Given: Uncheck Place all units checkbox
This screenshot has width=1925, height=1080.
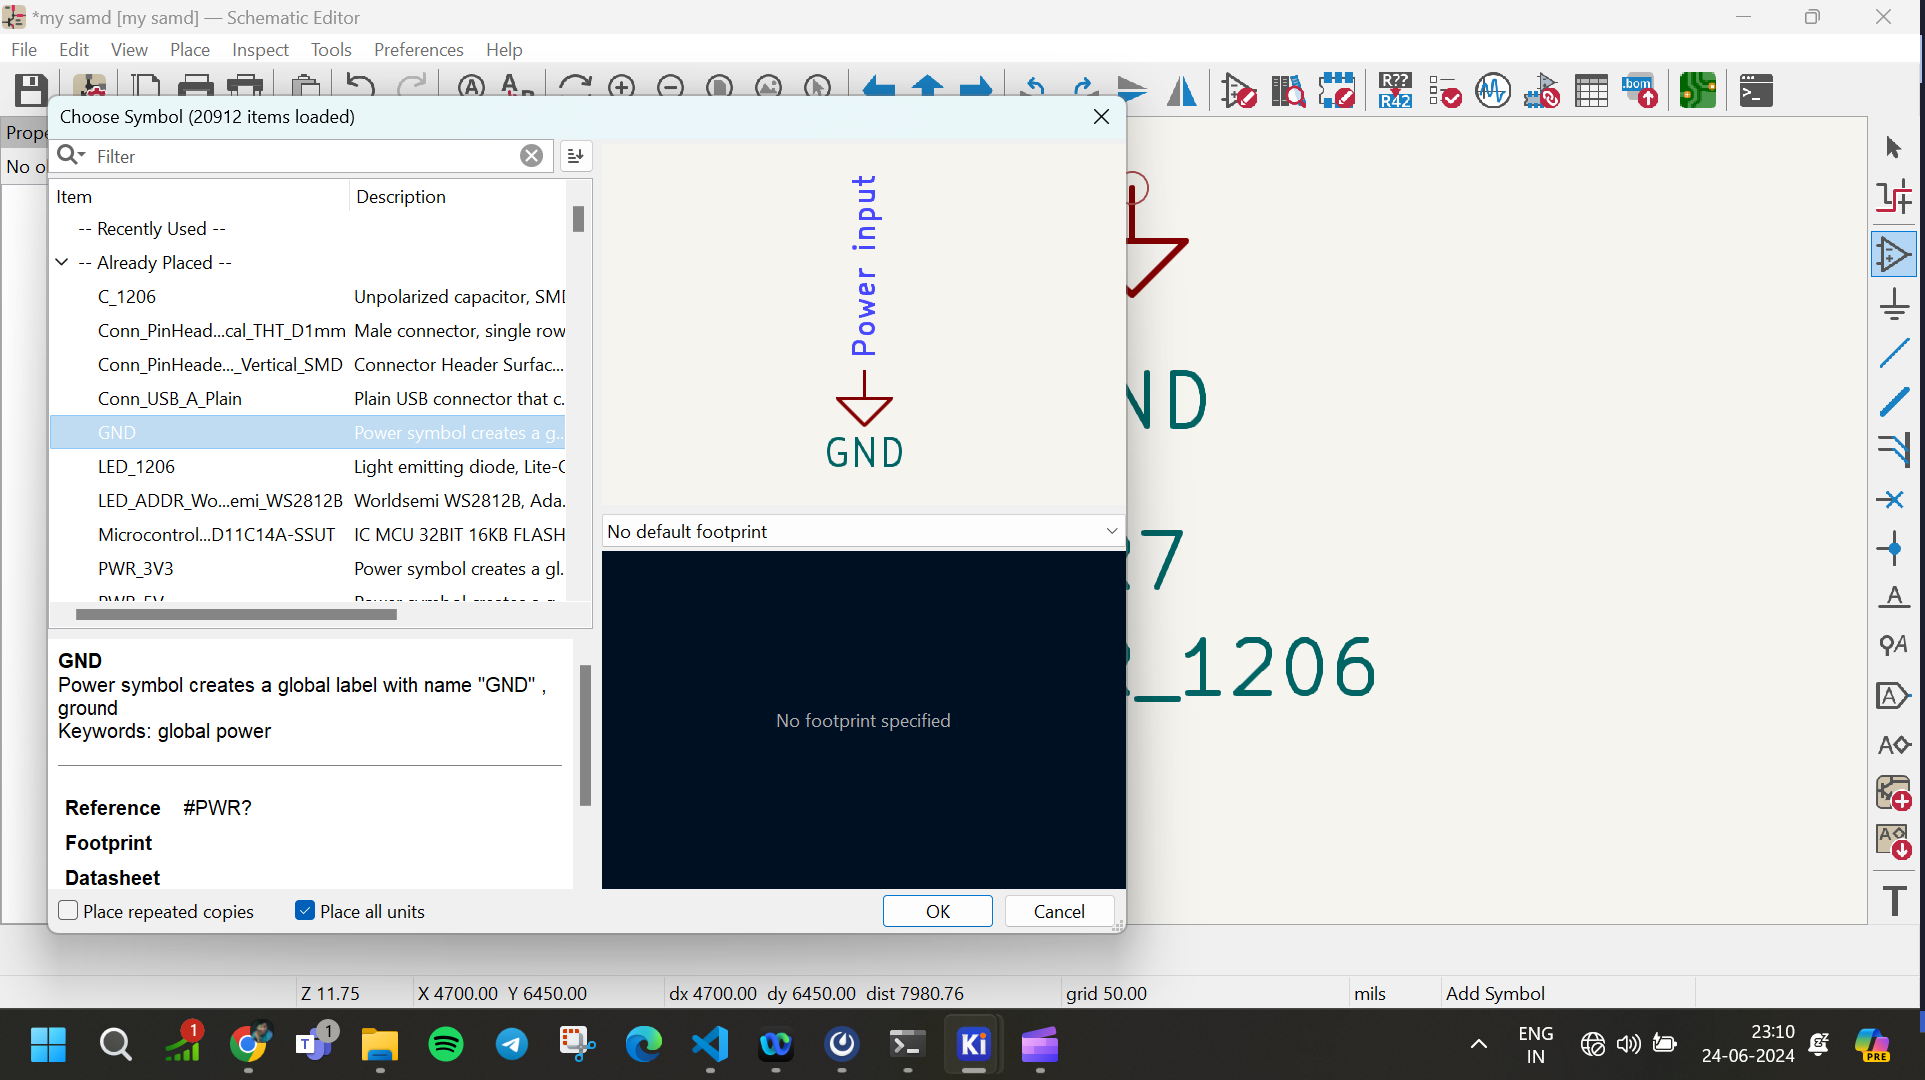Looking at the screenshot, I should pos(305,911).
